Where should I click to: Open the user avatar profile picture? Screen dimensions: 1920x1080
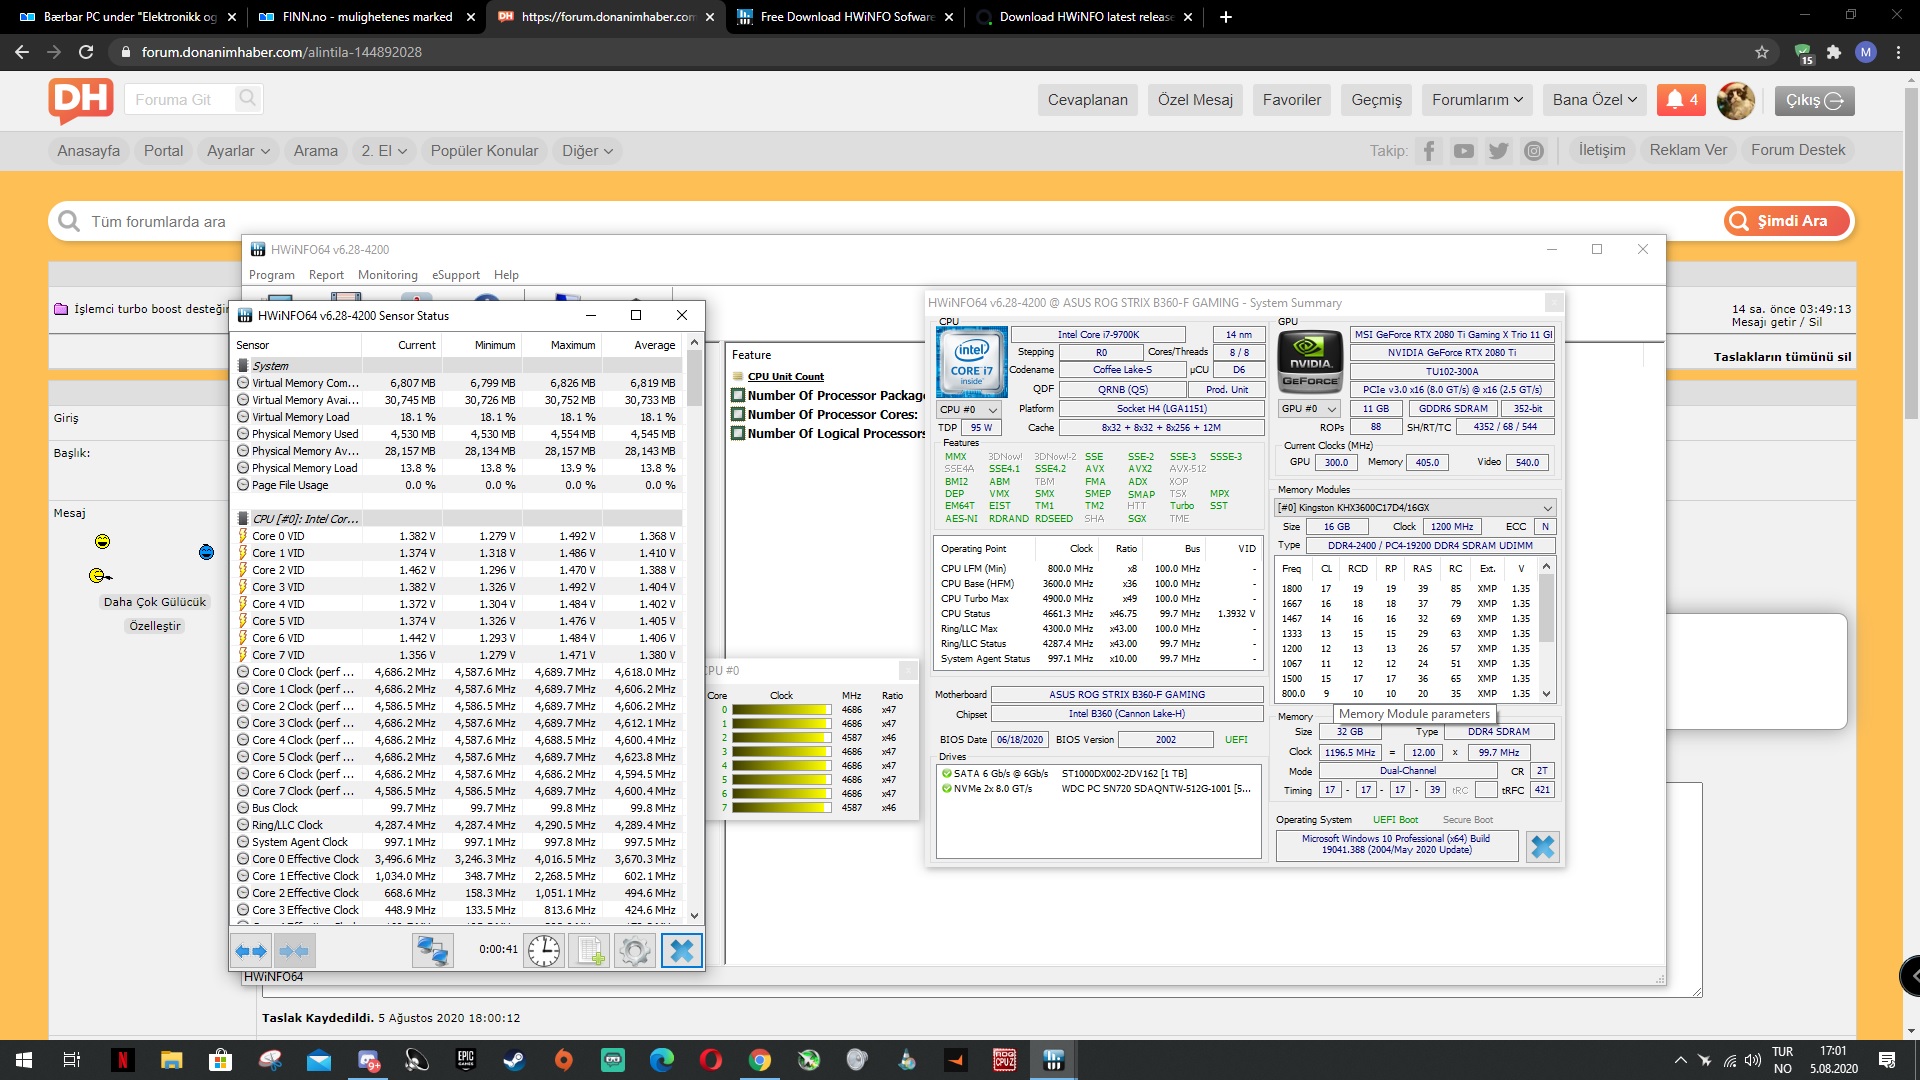[1736, 100]
